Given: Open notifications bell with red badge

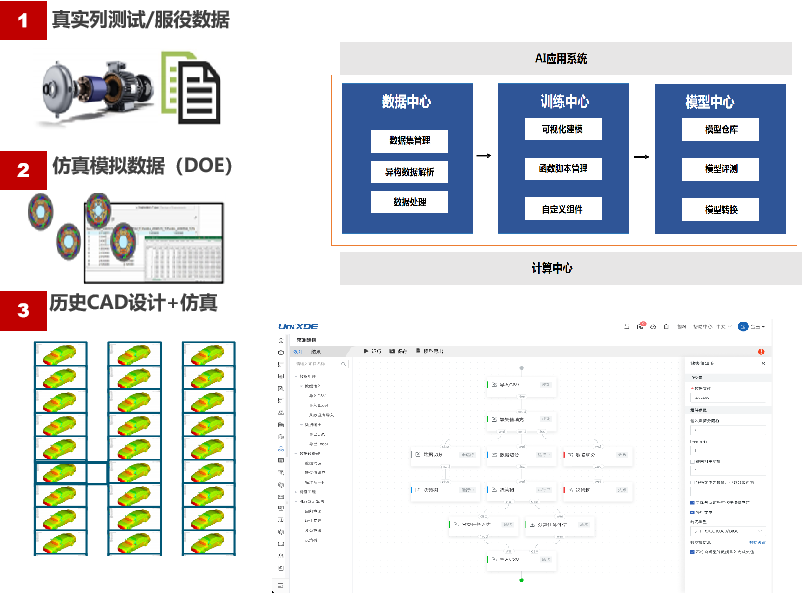Looking at the screenshot, I should [x=640, y=326].
